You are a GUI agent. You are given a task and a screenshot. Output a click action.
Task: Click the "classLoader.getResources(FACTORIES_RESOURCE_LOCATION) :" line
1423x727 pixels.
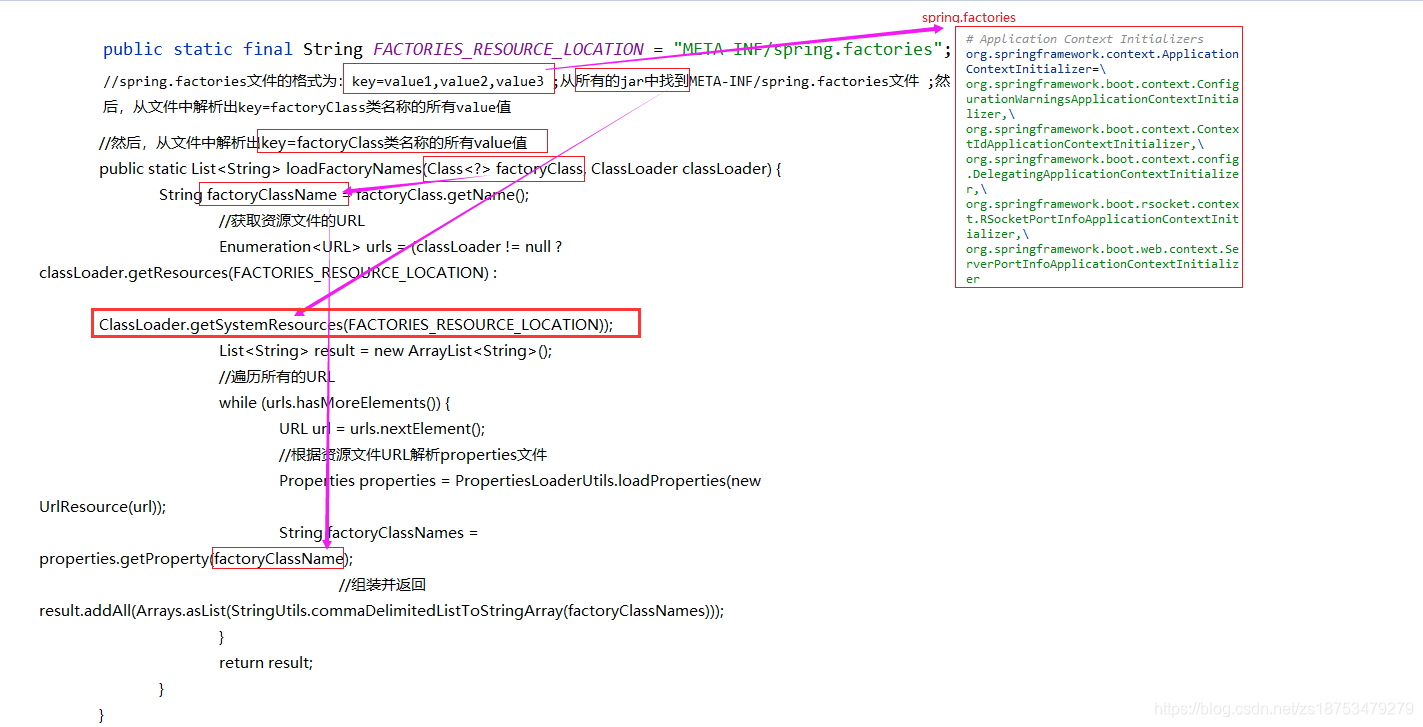tap(268, 272)
